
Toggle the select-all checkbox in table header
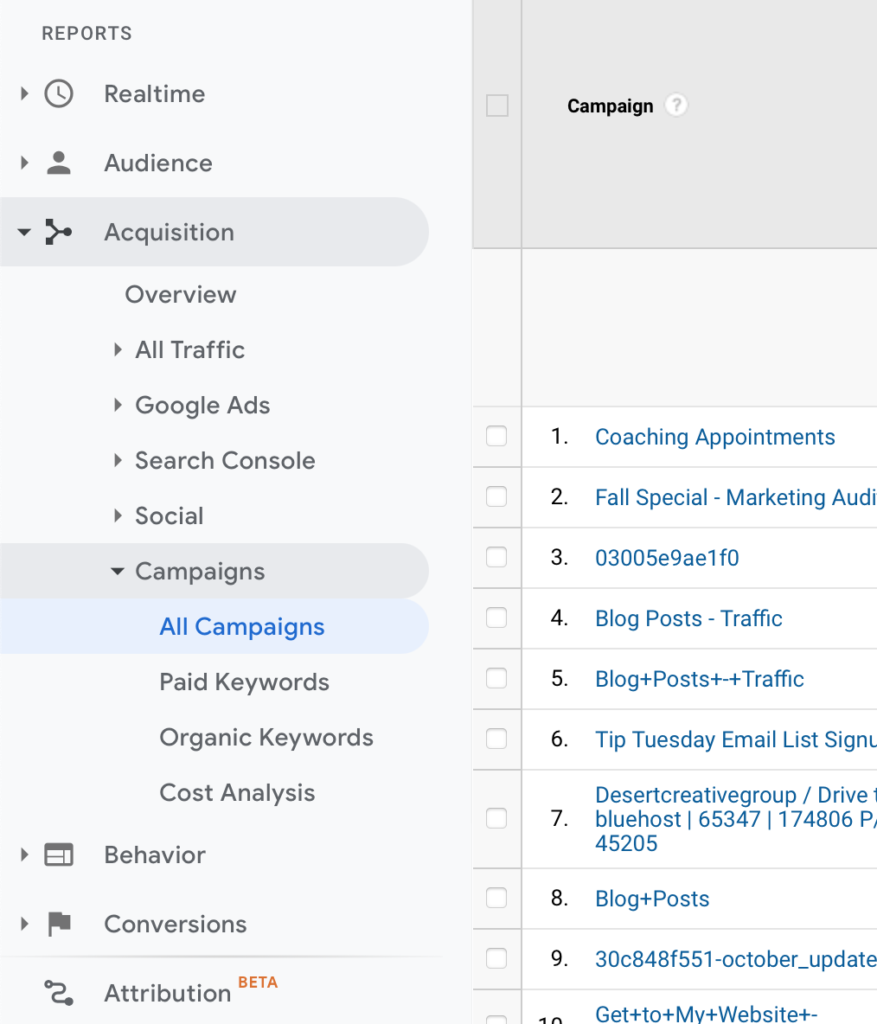tap(497, 106)
